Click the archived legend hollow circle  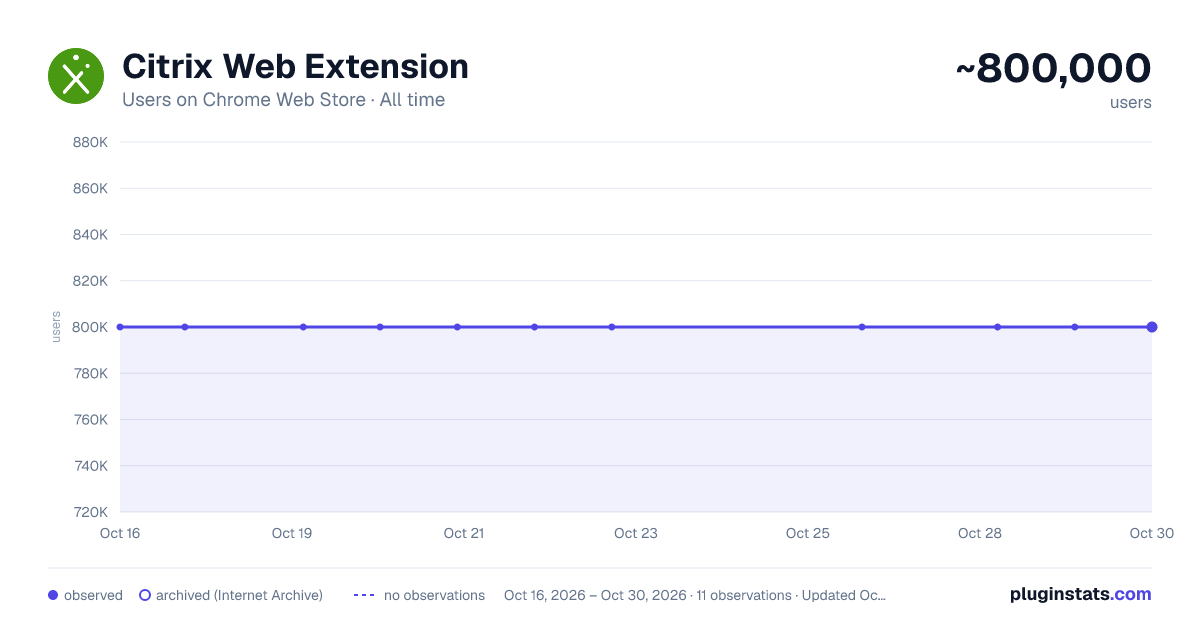pos(145,595)
